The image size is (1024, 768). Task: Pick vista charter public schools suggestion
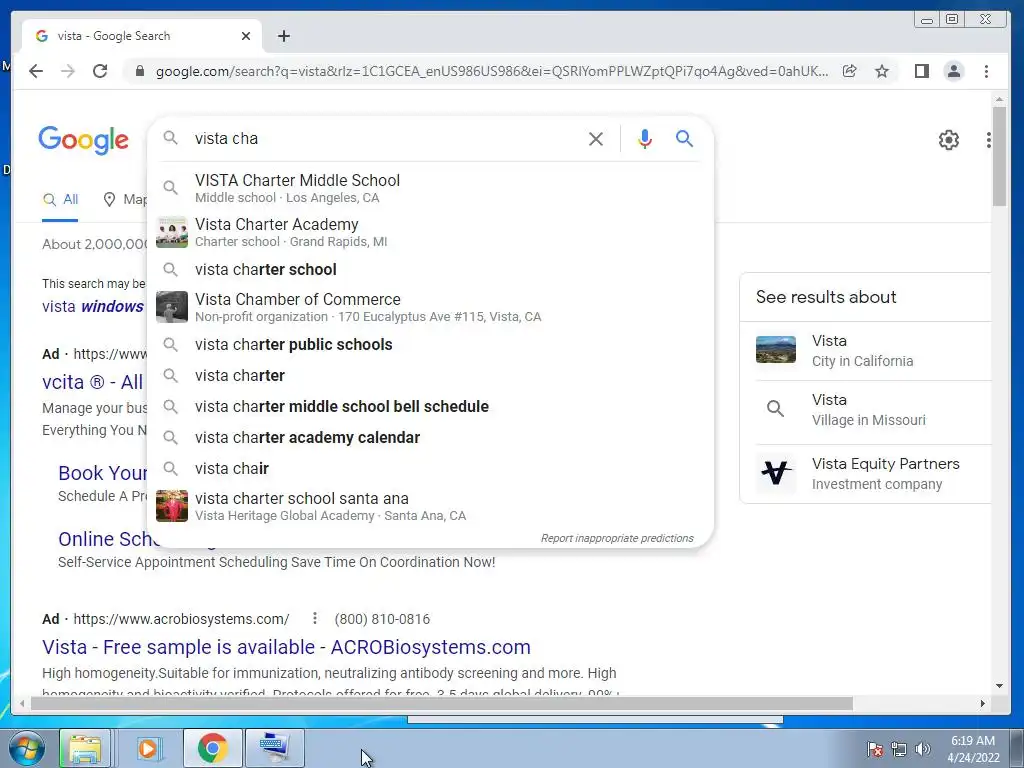[430, 345]
